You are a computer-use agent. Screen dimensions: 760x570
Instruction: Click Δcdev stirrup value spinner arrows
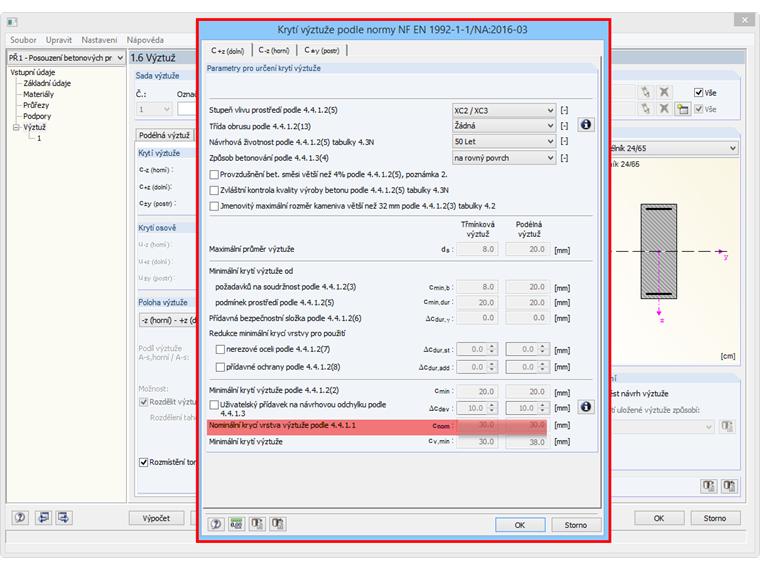click(x=492, y=408)
